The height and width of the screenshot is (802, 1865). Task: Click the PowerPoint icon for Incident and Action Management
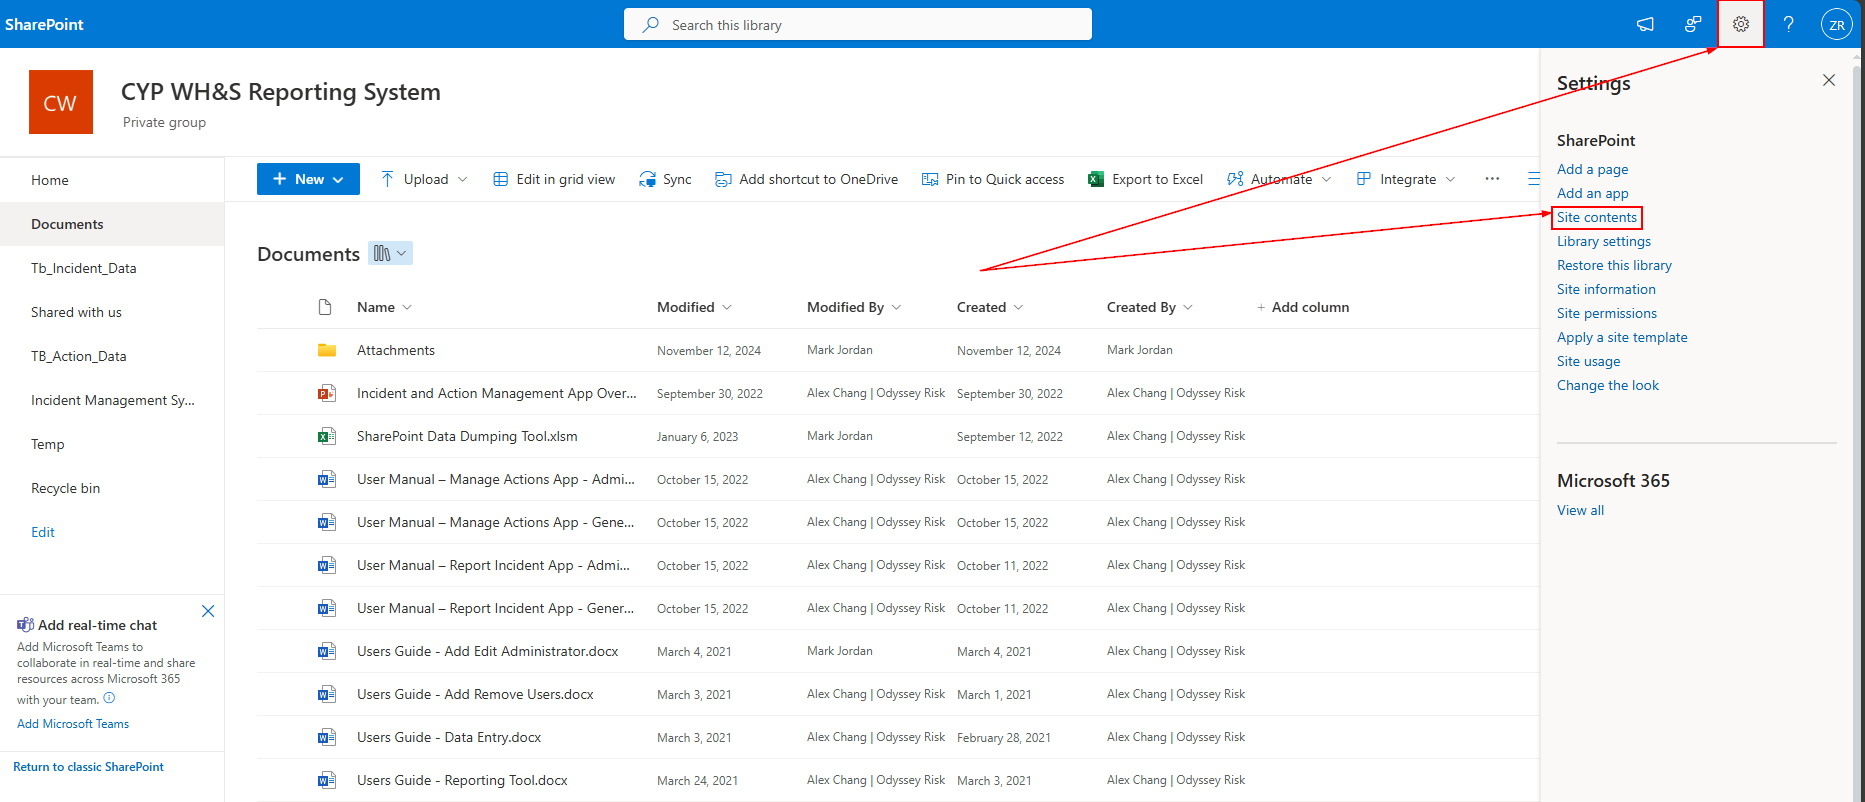[x=326, y=393]
